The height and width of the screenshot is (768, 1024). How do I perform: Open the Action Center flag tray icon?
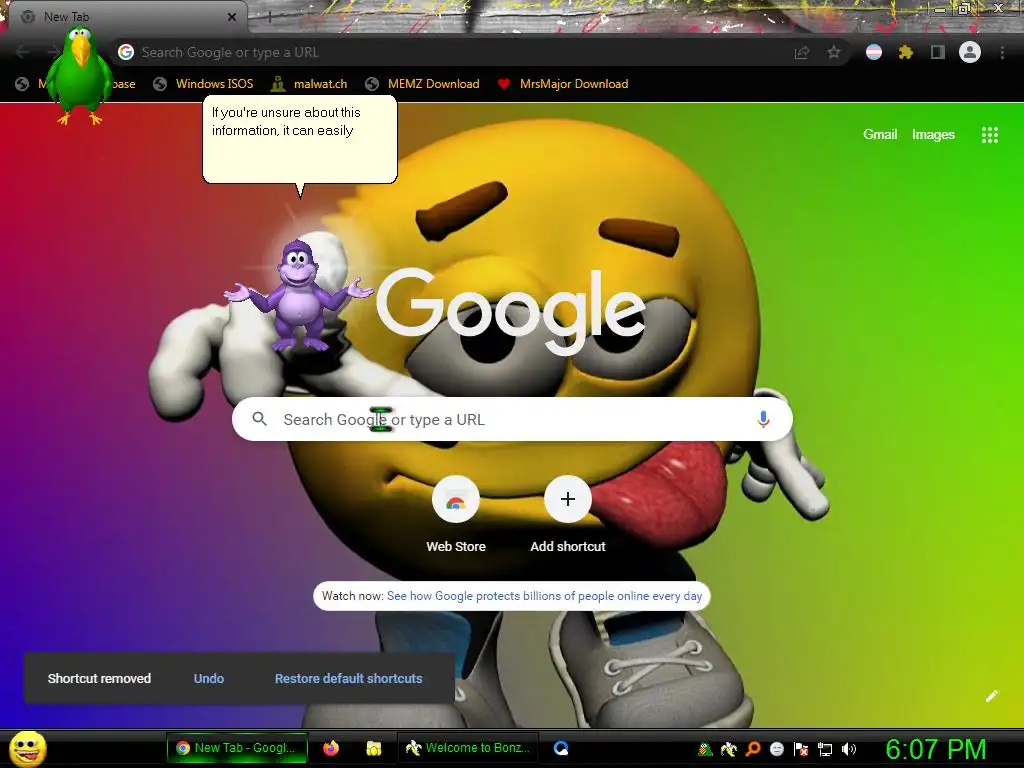pyautogui.click(x=801, y=749)
